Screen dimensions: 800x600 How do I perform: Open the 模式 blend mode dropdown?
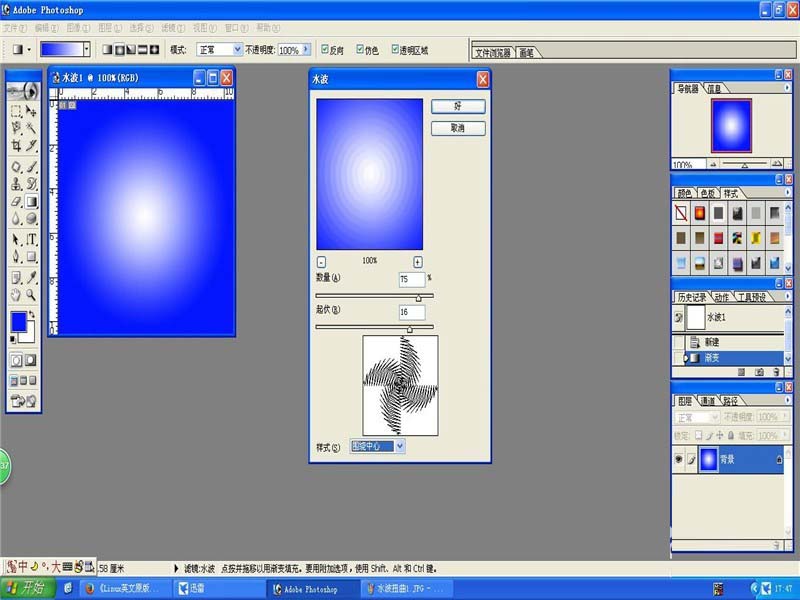click(x=219, y=49)
